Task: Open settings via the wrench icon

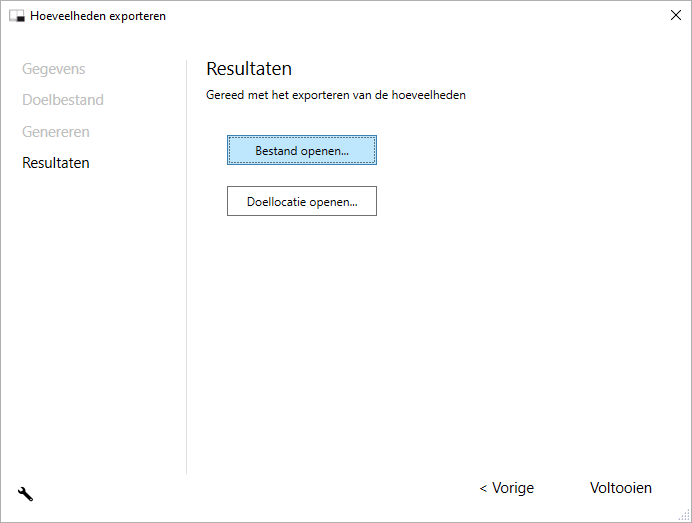Action: (x=26, y=493)
